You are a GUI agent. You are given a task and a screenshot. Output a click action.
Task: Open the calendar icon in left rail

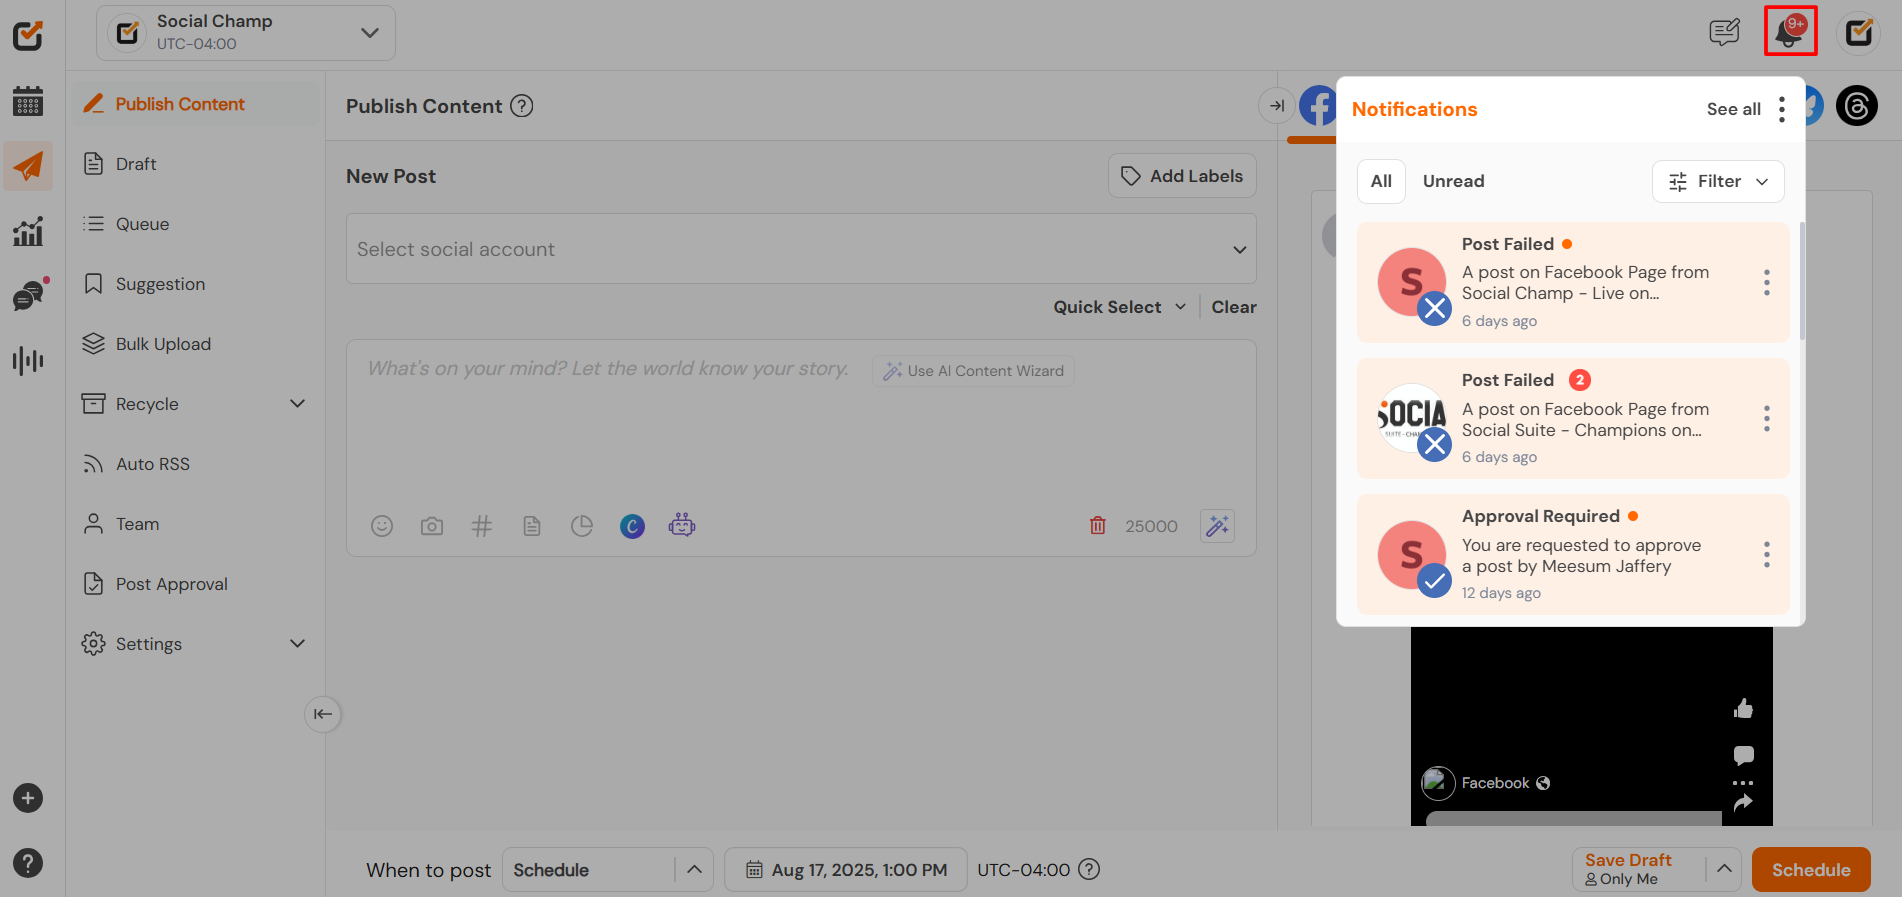(x=28, y=101)
